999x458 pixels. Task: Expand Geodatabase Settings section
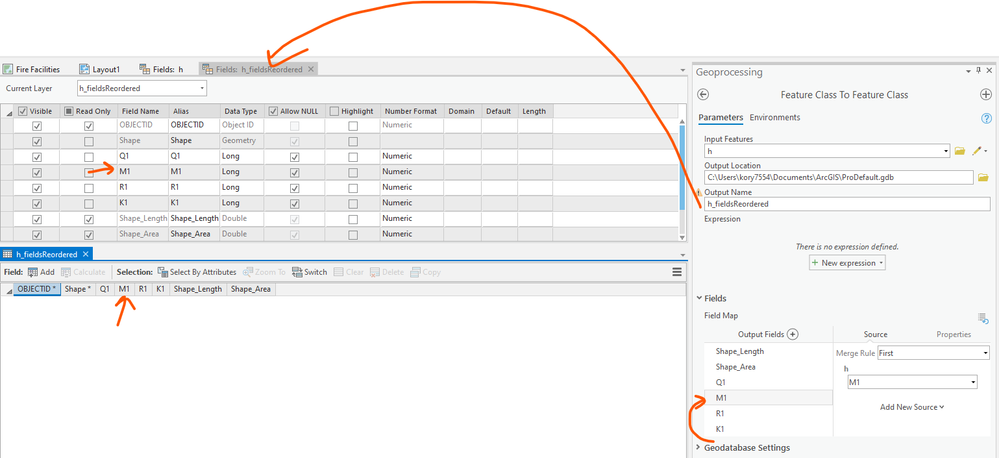point(699,448)
